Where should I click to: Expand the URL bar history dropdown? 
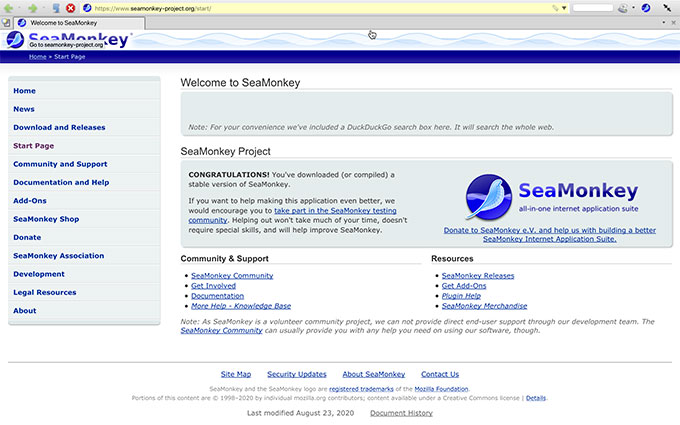[564, 8]
